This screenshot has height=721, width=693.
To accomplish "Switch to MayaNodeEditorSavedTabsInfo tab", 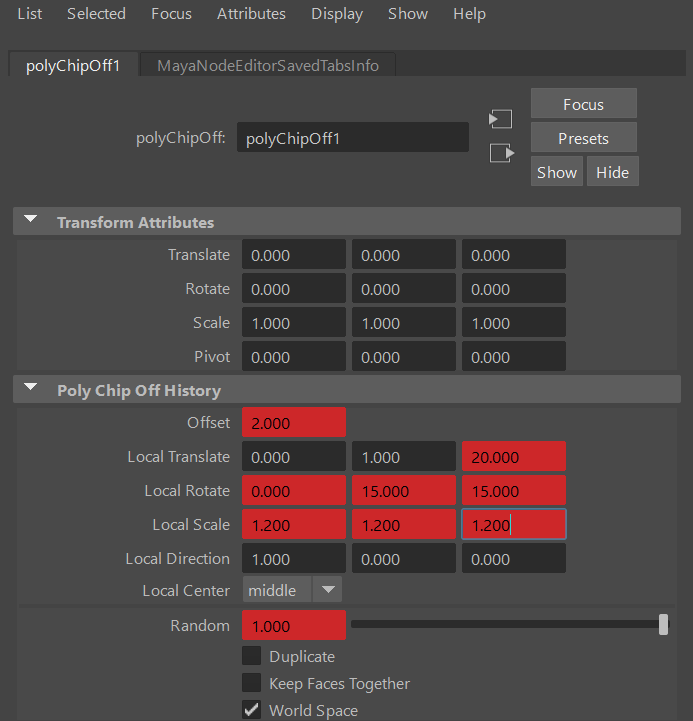I will (x=268, y=65).
